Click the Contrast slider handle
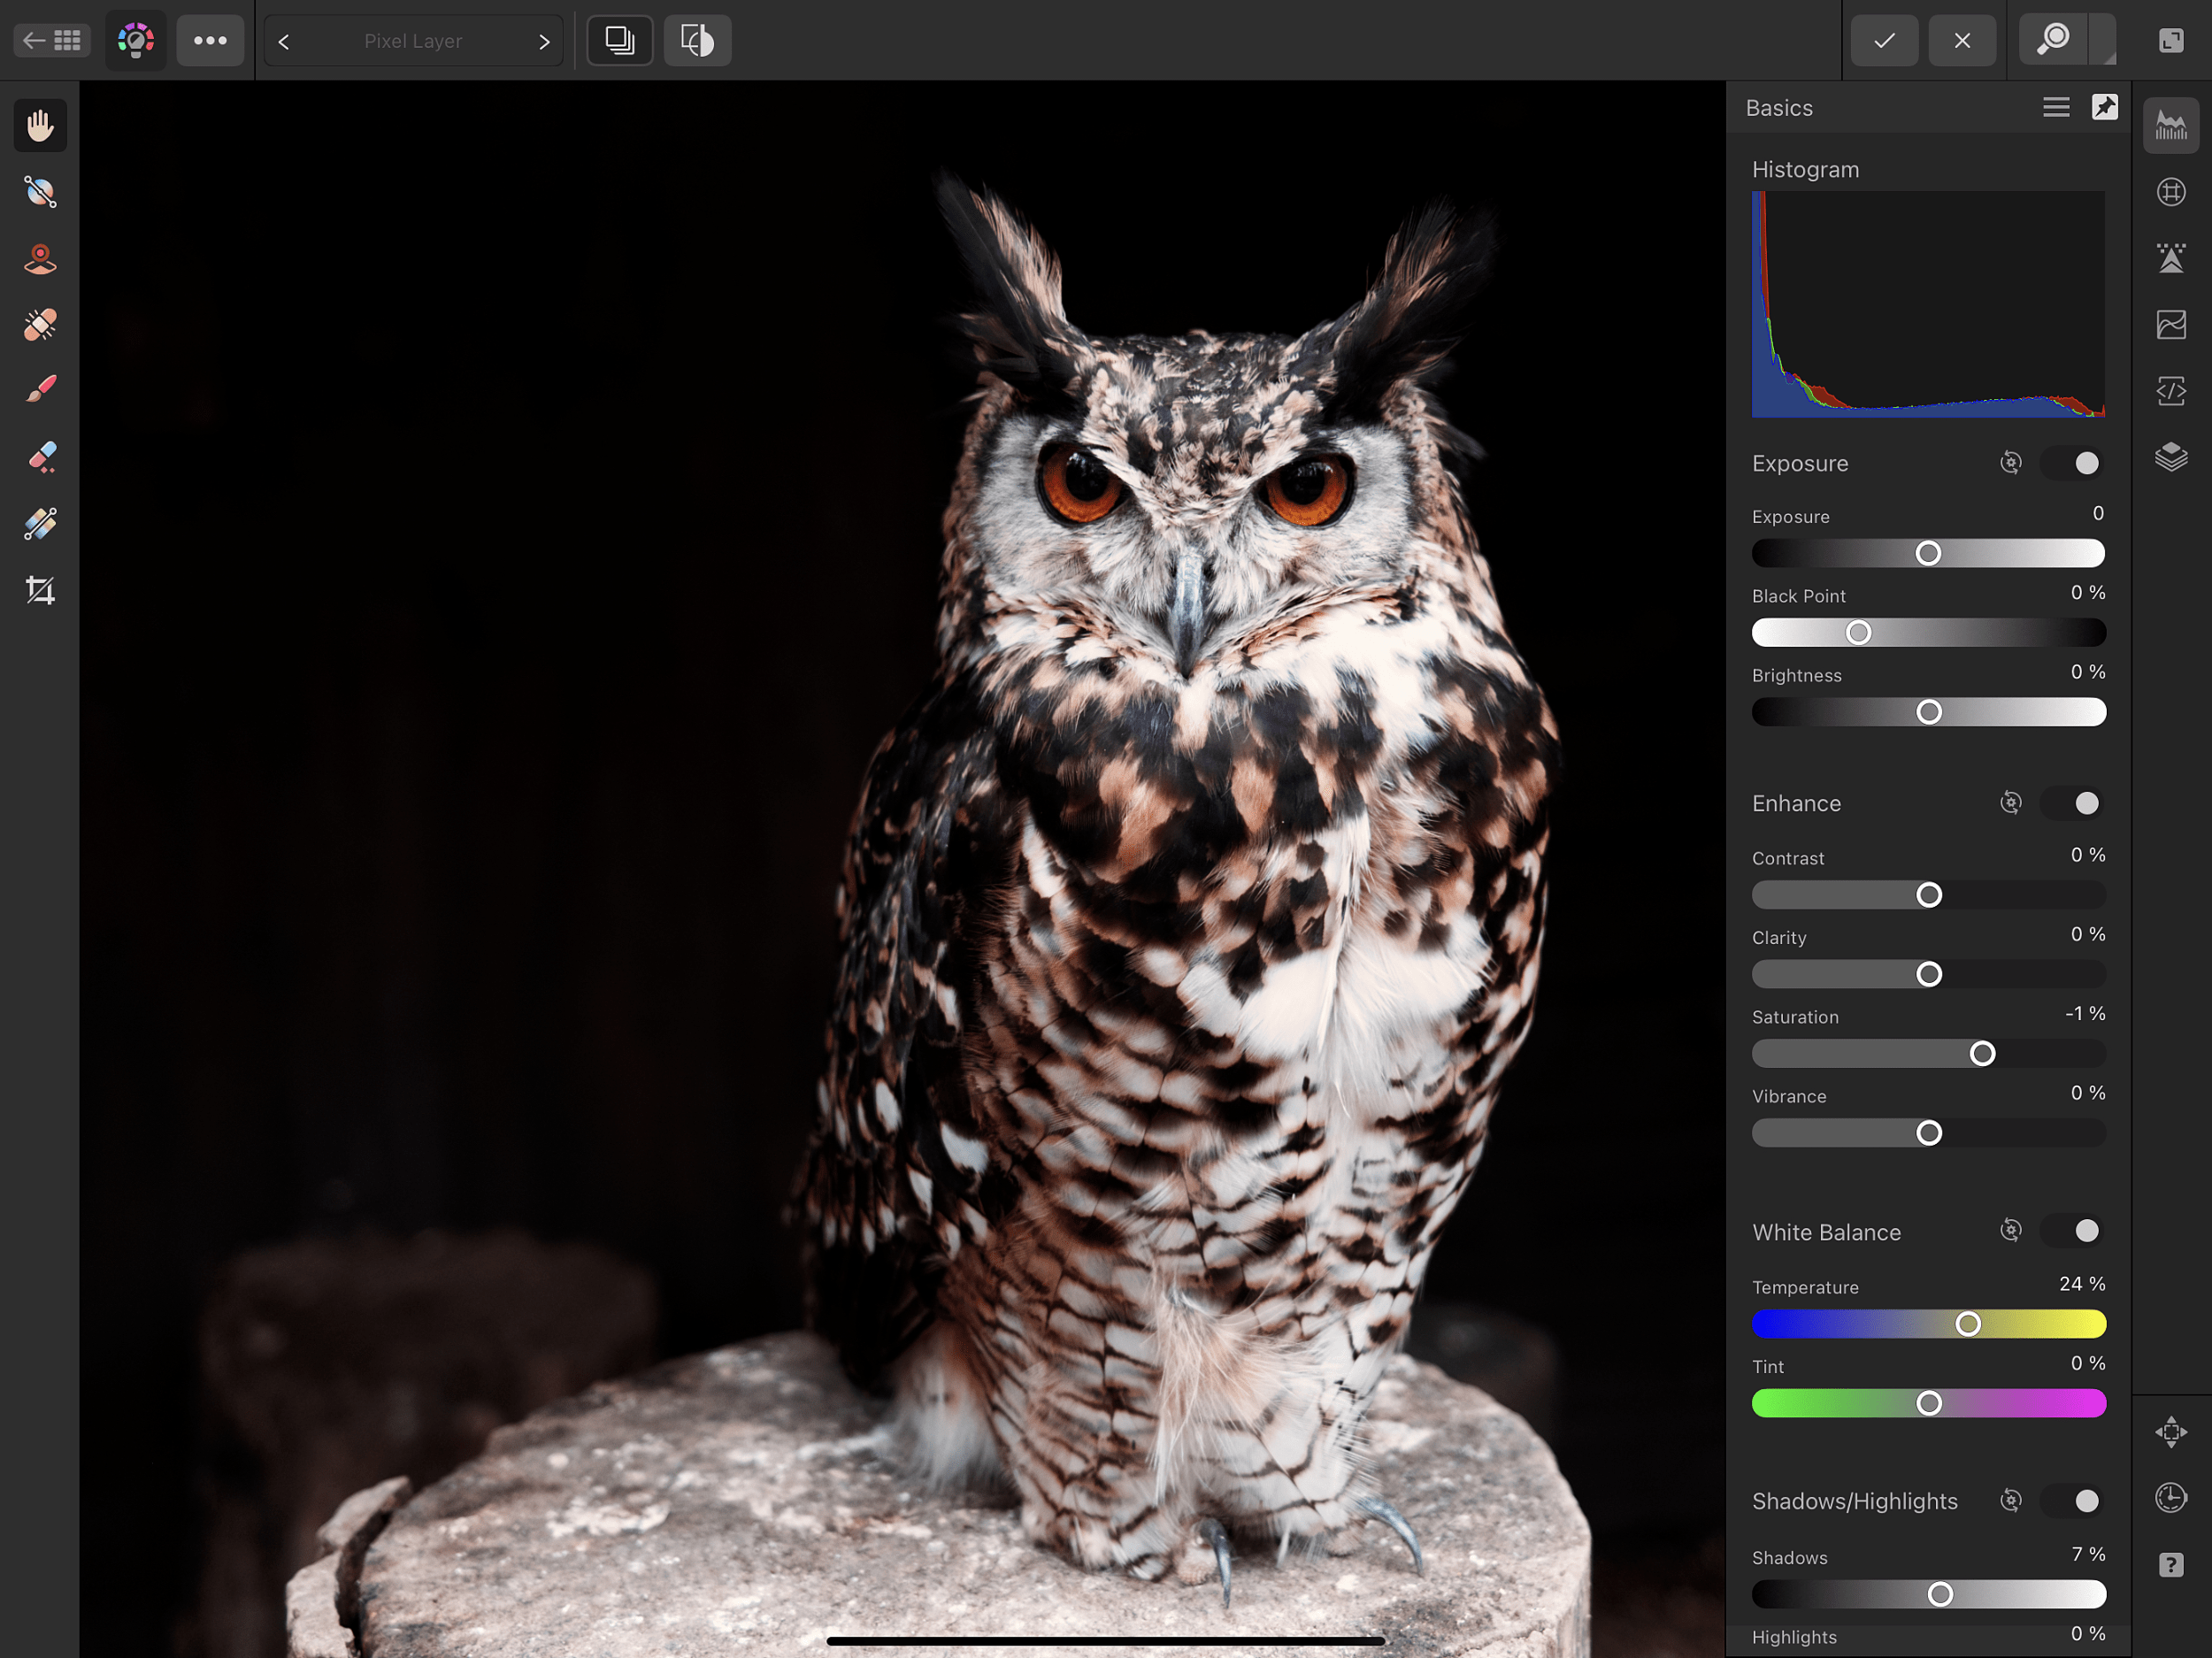Image resolution: width=2212 pixels, height=1658 pixels. click(x=1929, y=895)
